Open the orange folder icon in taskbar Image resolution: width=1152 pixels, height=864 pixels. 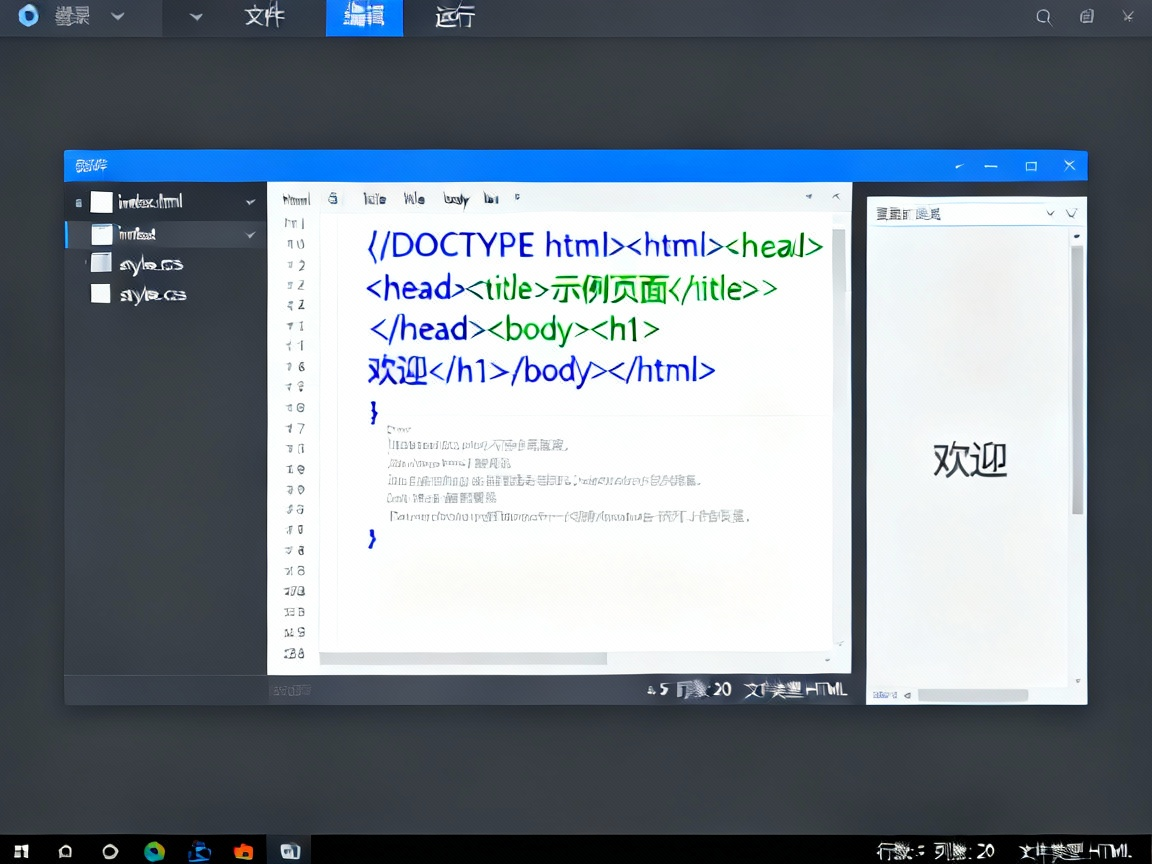pos(244,851)
